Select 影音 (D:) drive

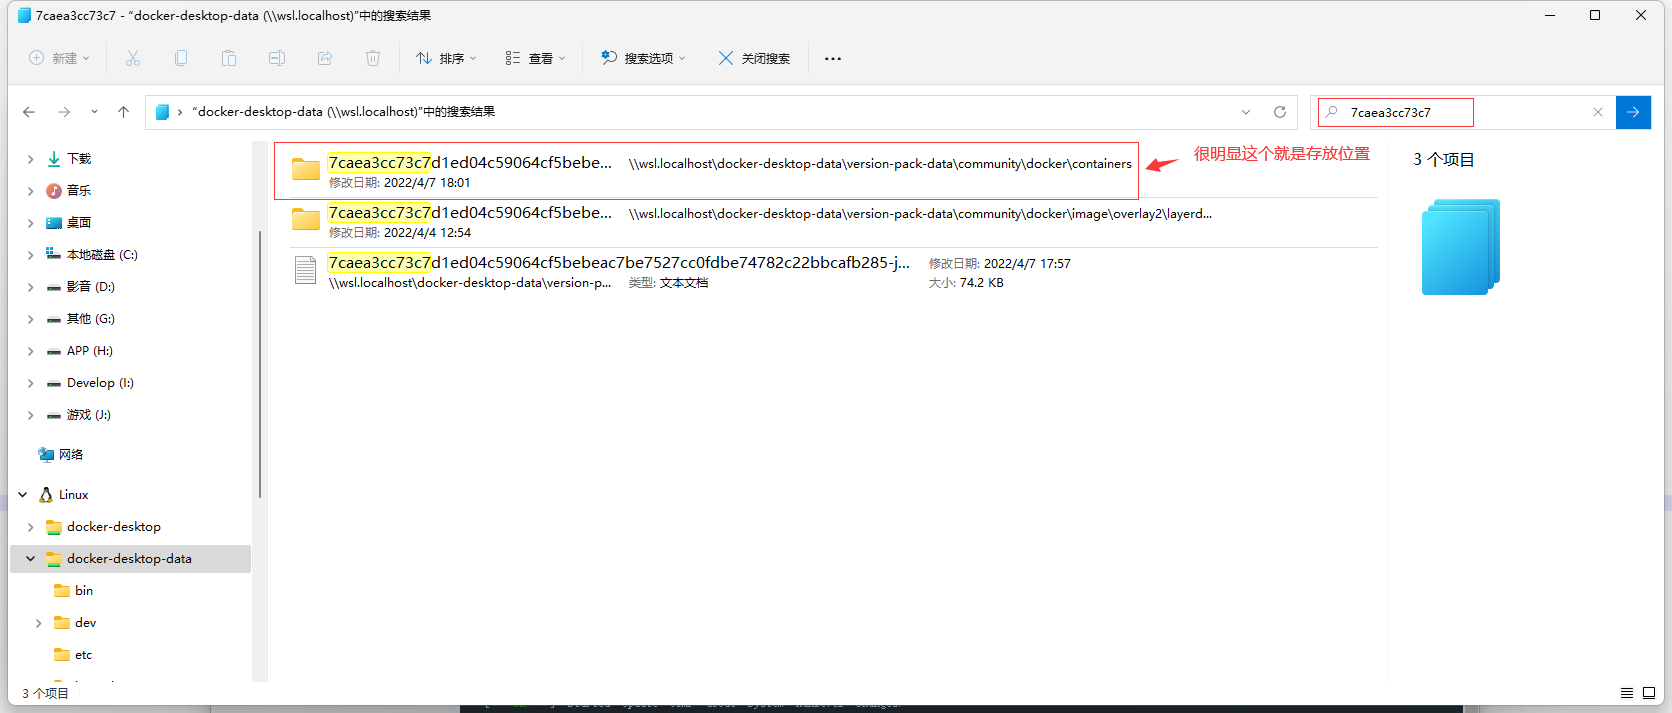(90, 286)
